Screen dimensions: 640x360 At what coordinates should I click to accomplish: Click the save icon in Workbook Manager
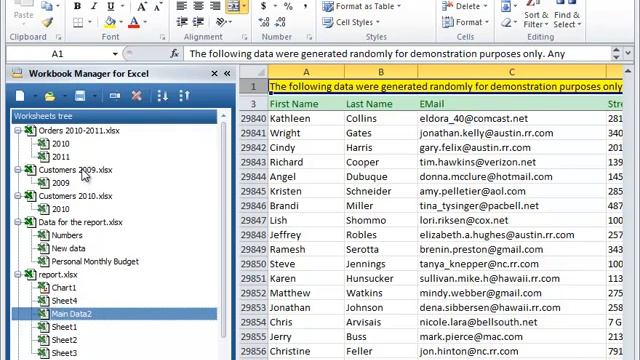pyautogui.click(x=80, y=96)
